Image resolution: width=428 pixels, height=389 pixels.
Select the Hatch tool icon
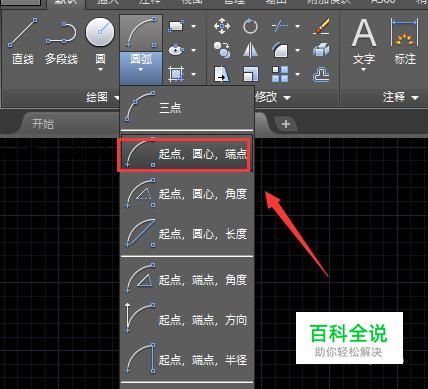[176, 74]
